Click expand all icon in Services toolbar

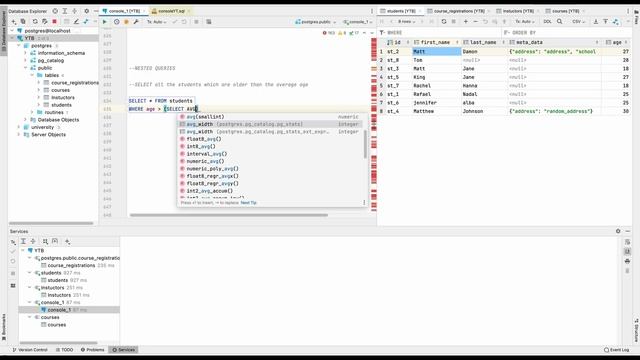click(23, 242)
